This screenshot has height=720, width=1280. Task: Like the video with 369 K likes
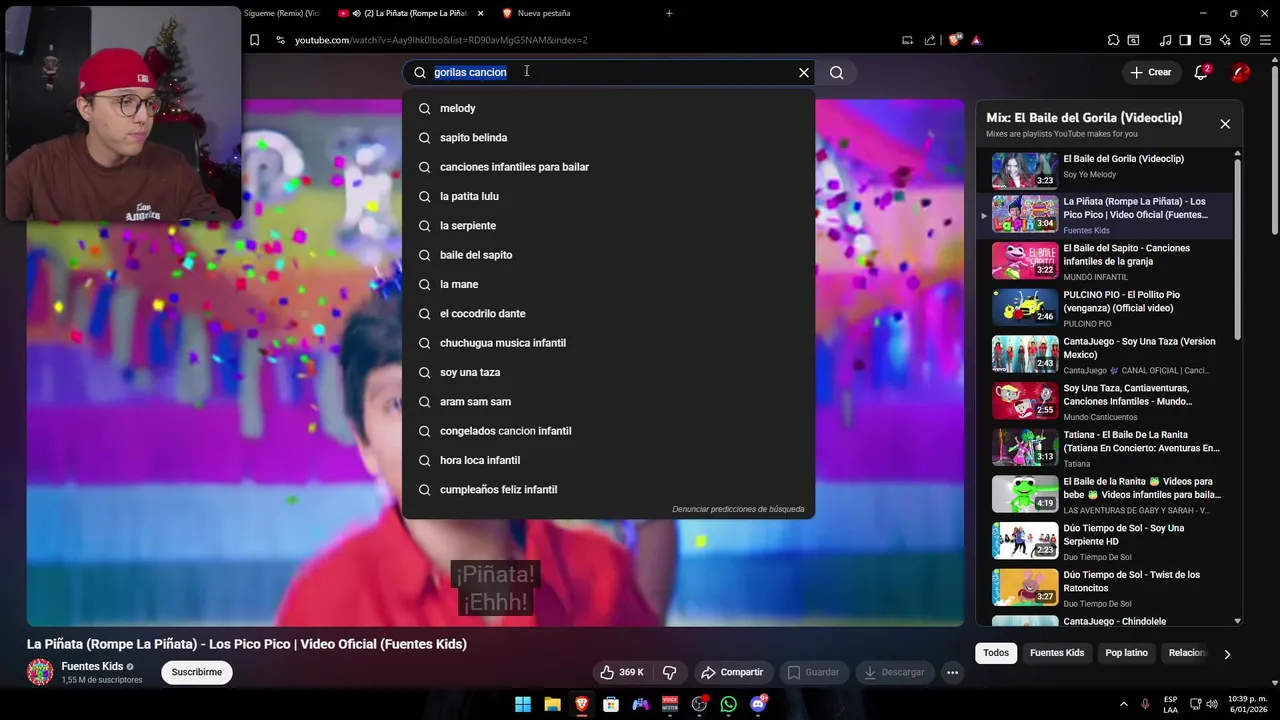(x=621, y=672)
